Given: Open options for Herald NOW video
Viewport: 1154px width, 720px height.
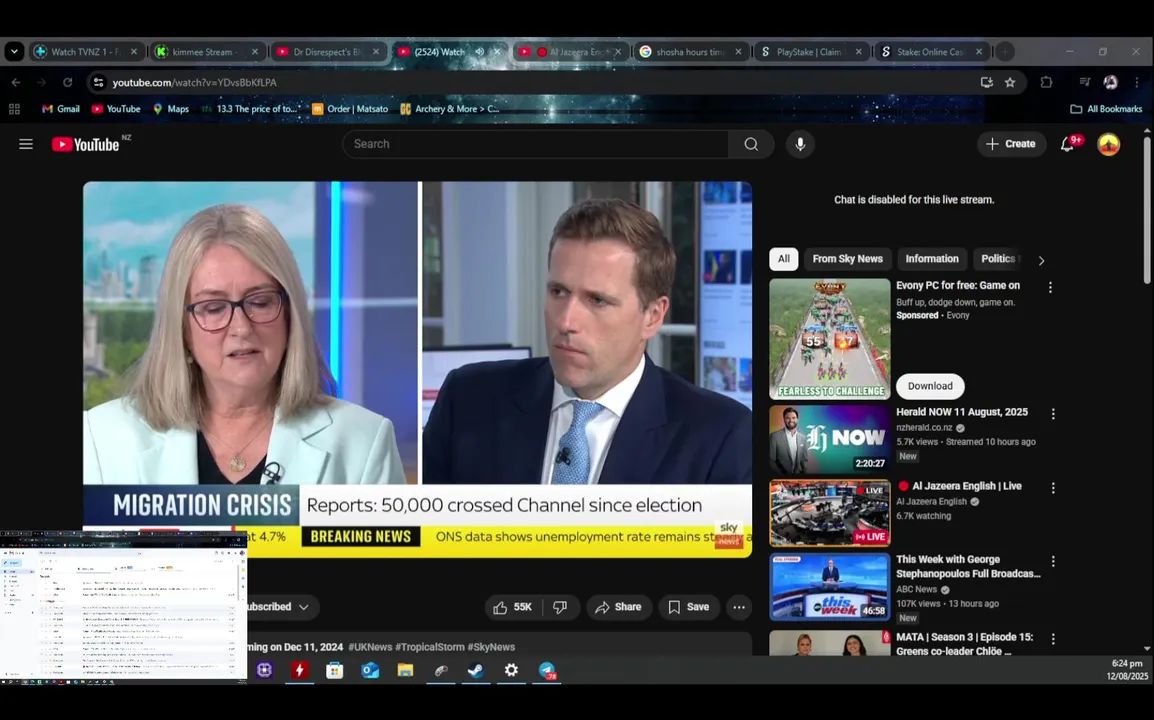Looking at the screenshot, I should [x=1053, y=414].
